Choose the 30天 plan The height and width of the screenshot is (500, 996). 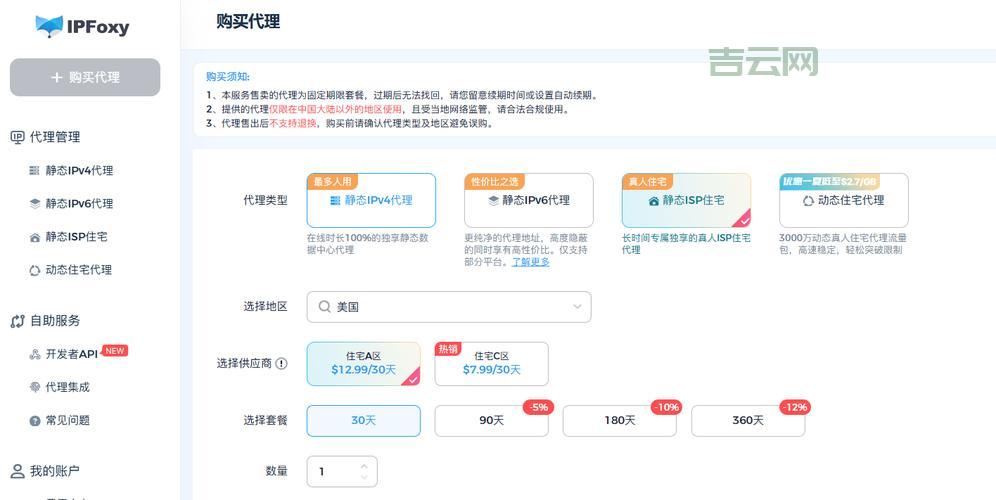[363, 421]
